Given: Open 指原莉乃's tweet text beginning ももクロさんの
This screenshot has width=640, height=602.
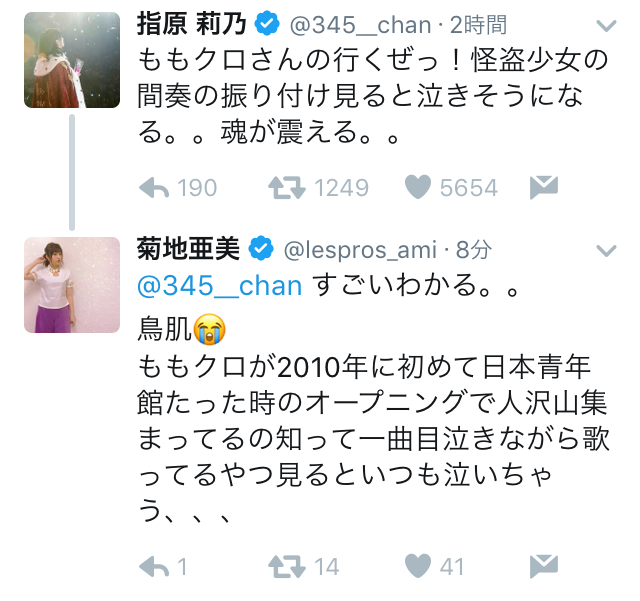Looking at the screenshot, I should (x=373, y=96).
